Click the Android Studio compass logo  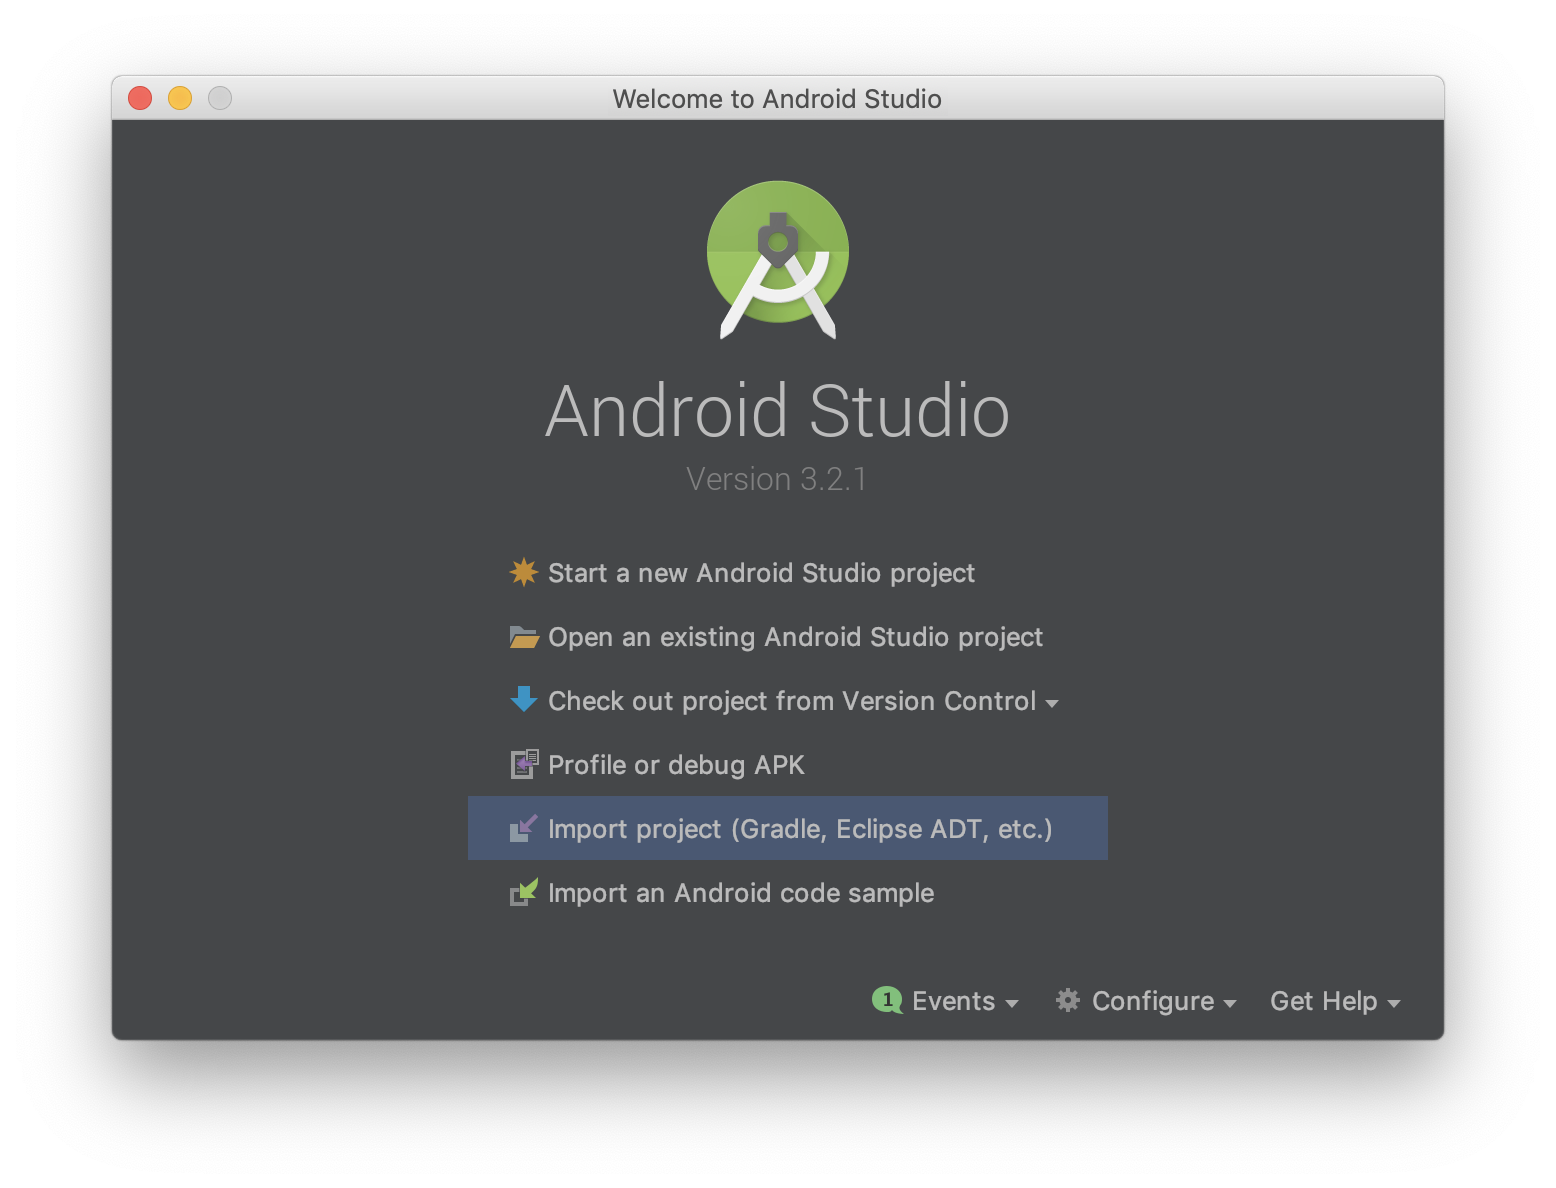click(x=778, y=259)
